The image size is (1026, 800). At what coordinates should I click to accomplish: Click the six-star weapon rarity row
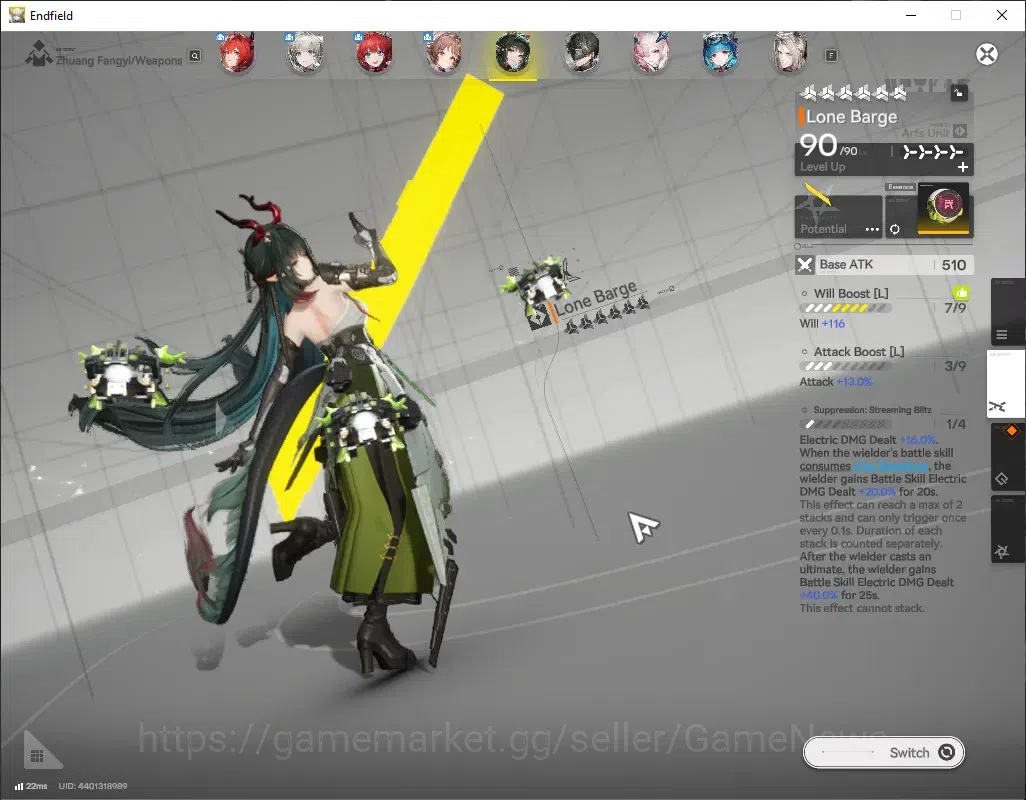tap(853, 94)
